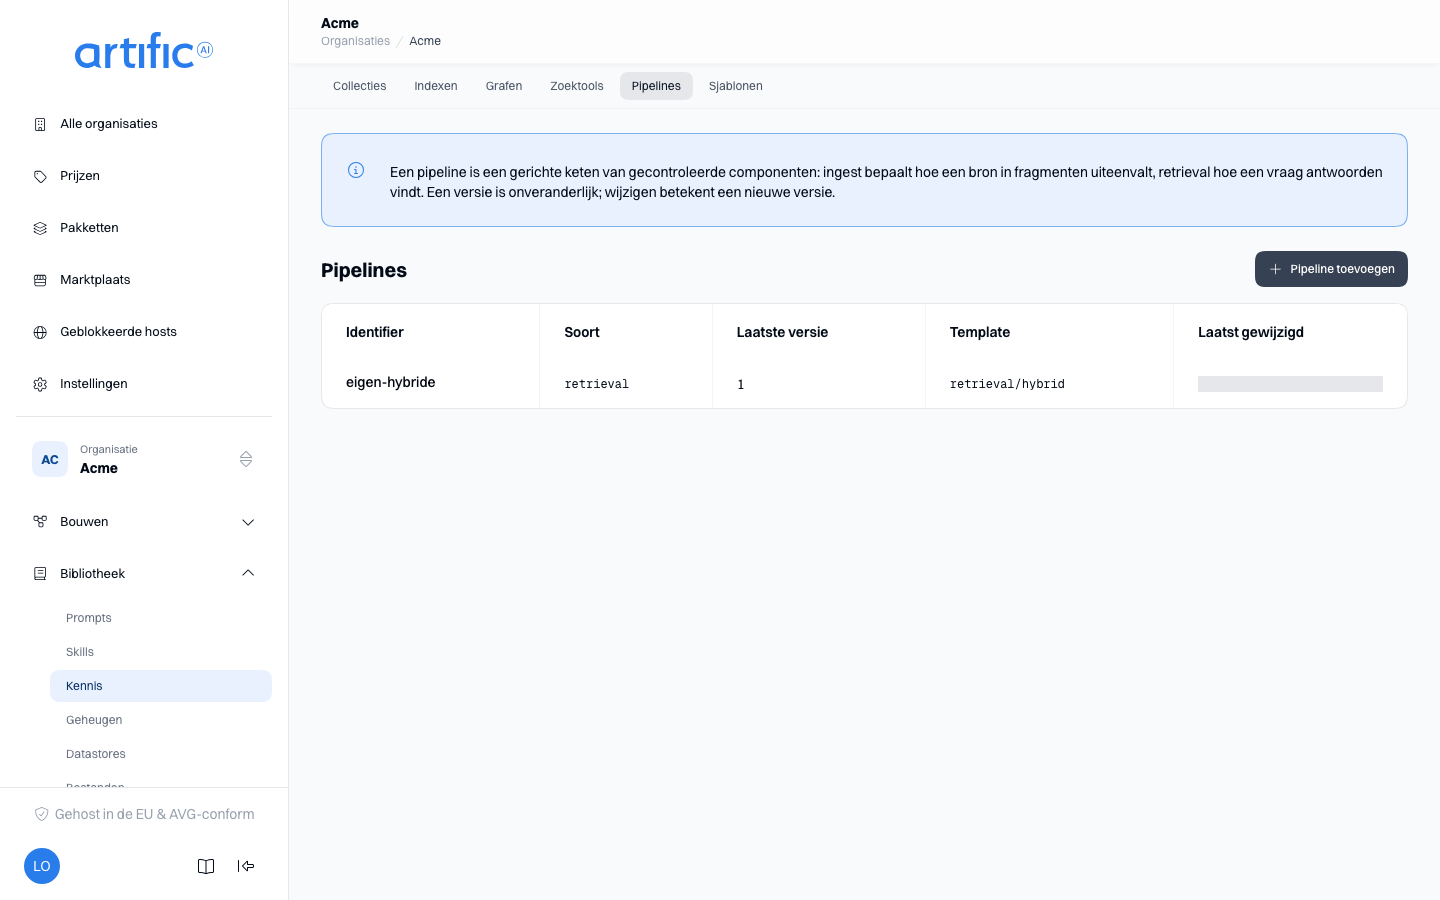This screenshot has height=900, width=1440.
Task: Click the Bibliotheek book icon
Action: click(40, 574)
